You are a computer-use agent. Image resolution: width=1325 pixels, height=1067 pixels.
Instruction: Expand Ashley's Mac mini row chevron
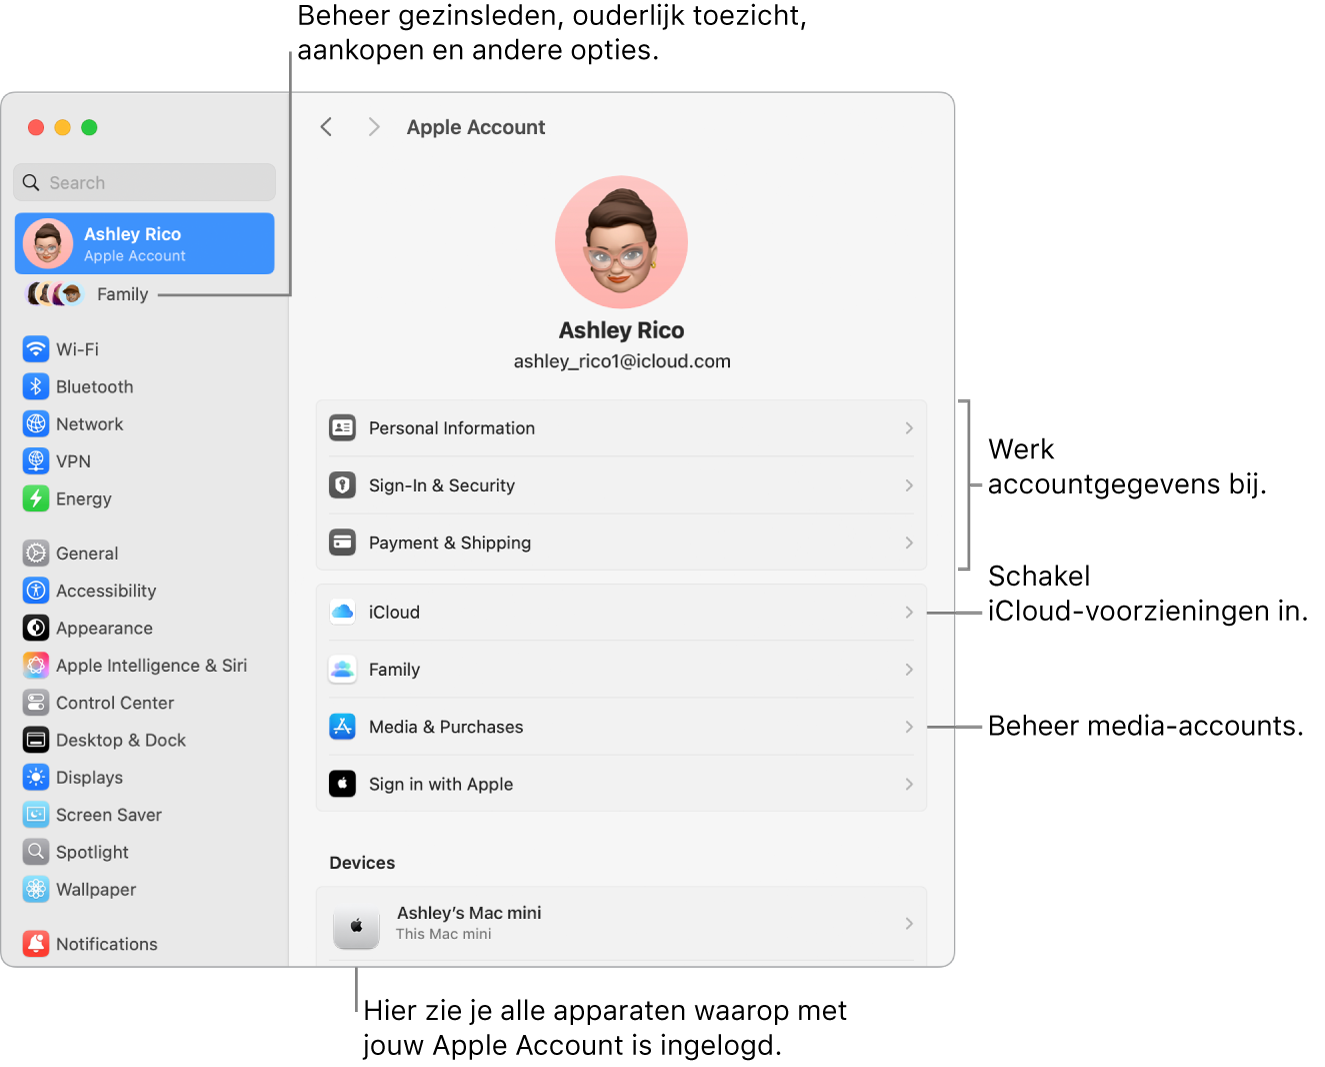909,923
